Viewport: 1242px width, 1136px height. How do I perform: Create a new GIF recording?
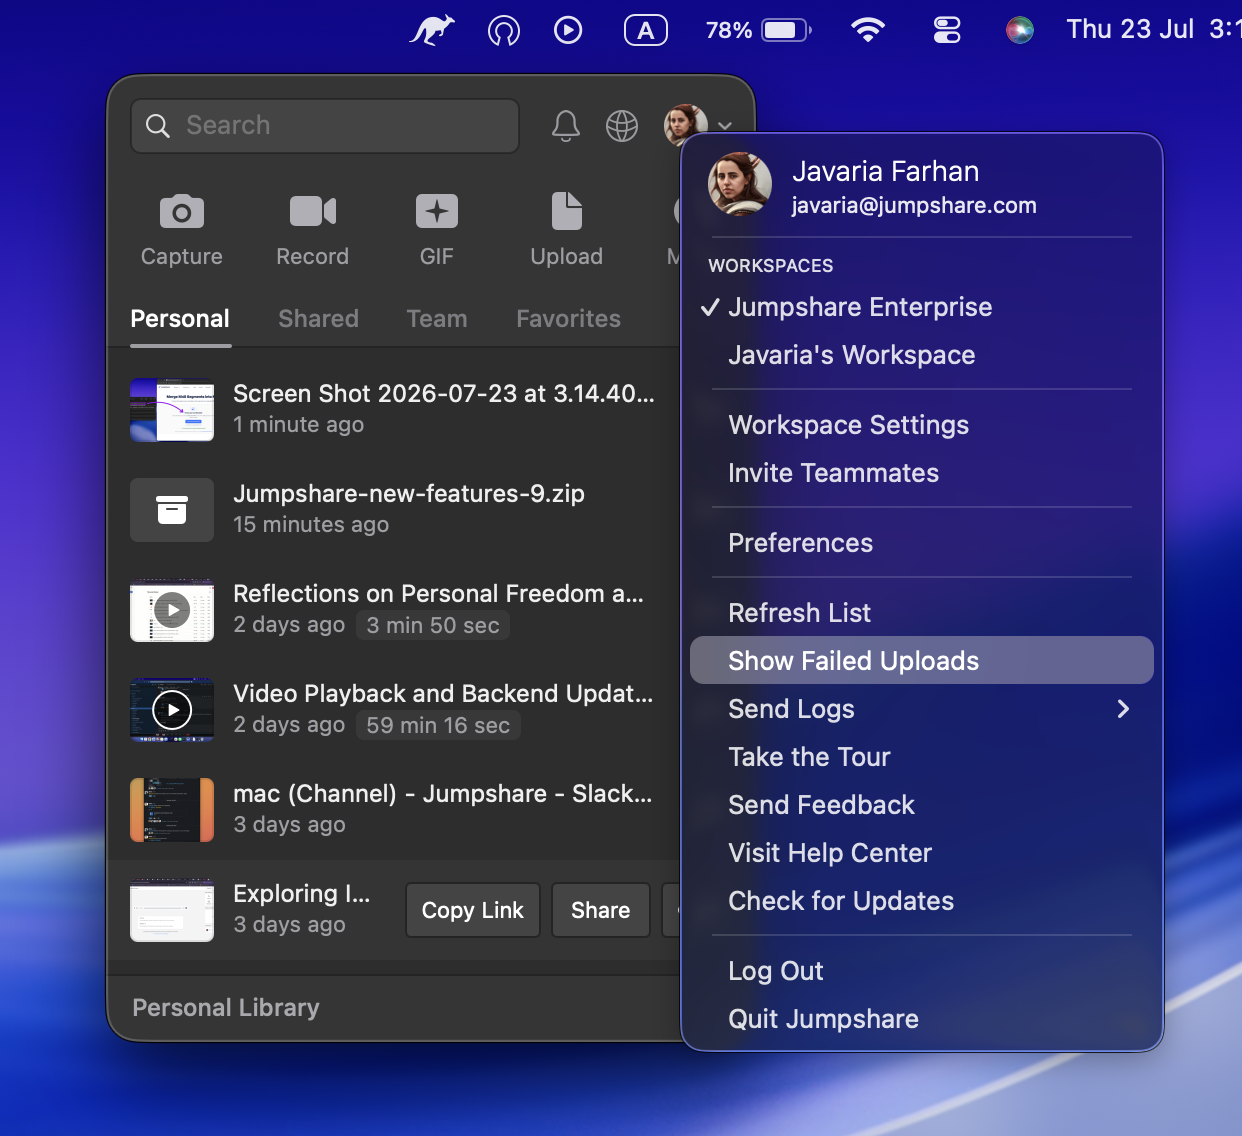point(437,231)
